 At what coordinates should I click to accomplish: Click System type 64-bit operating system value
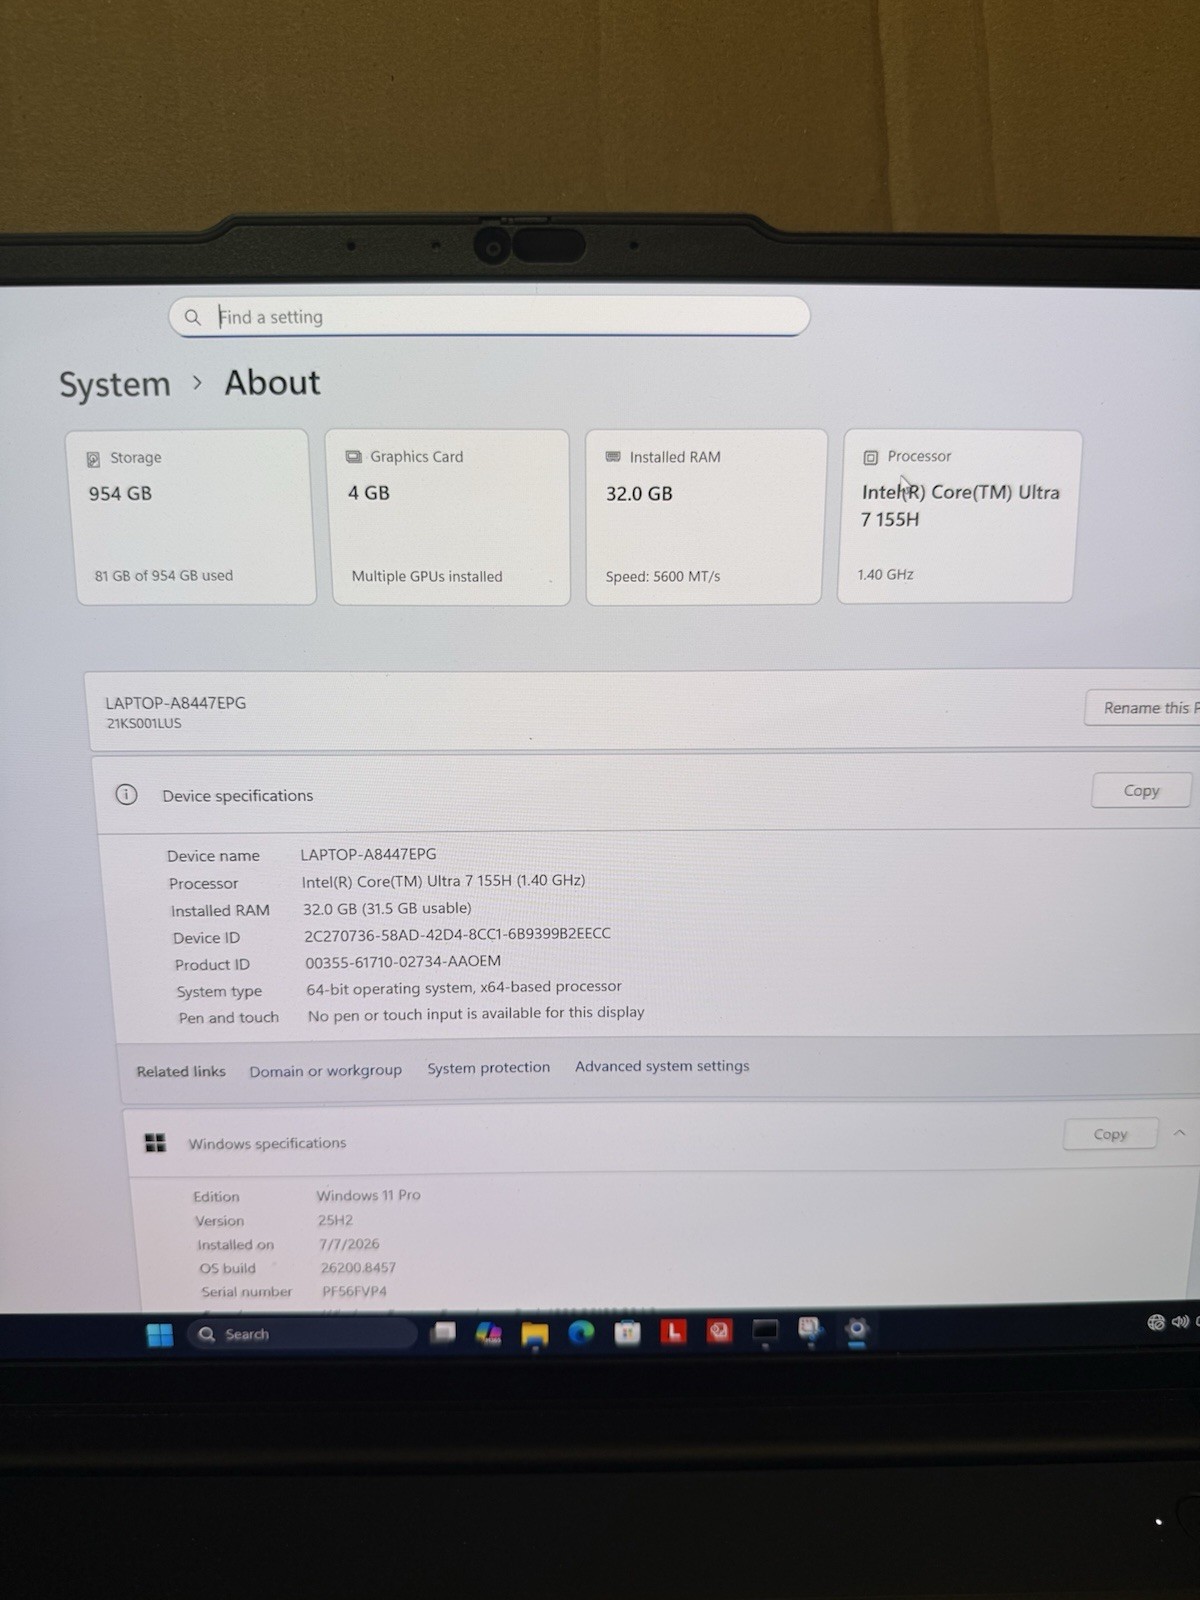coord(464,987)
